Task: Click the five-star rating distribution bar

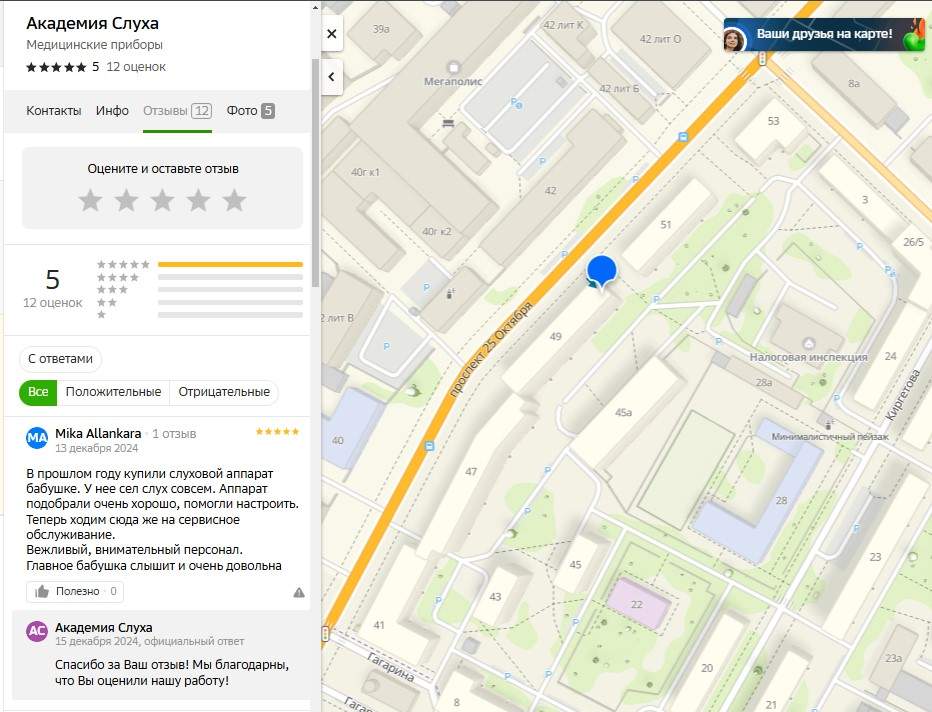Action: 230,265
